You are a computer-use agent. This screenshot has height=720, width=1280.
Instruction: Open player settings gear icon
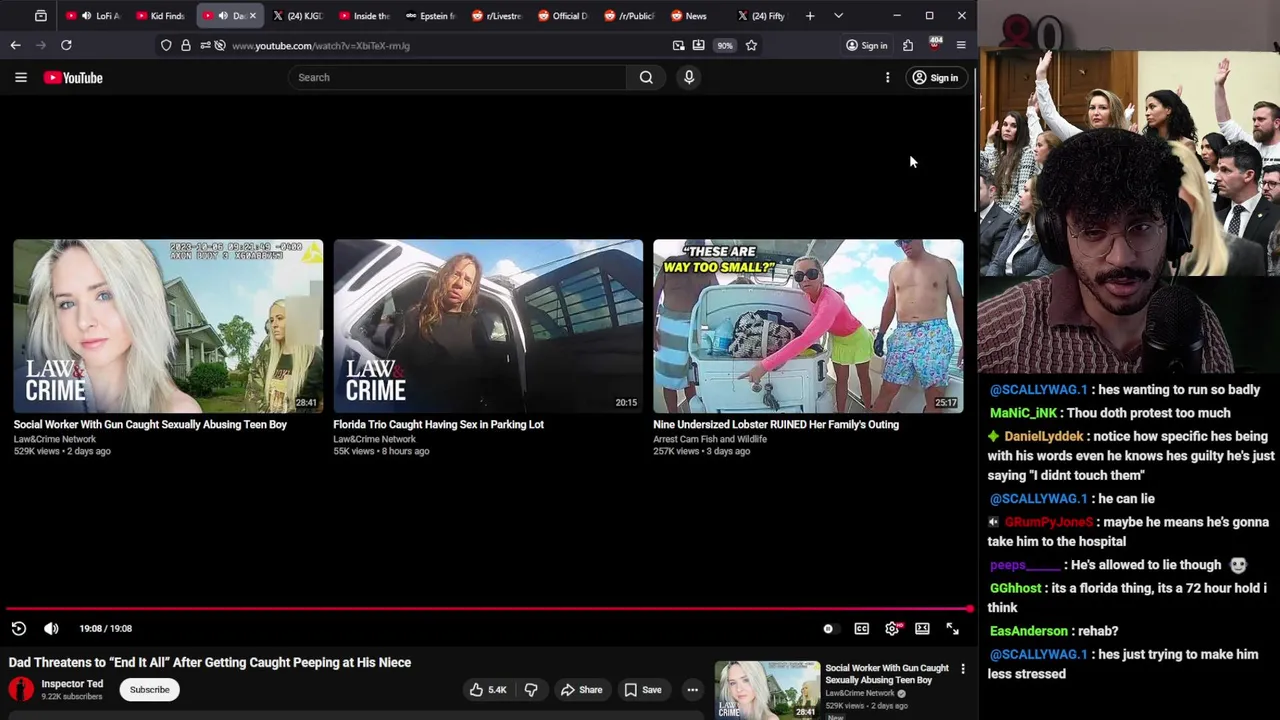point(892,628)
